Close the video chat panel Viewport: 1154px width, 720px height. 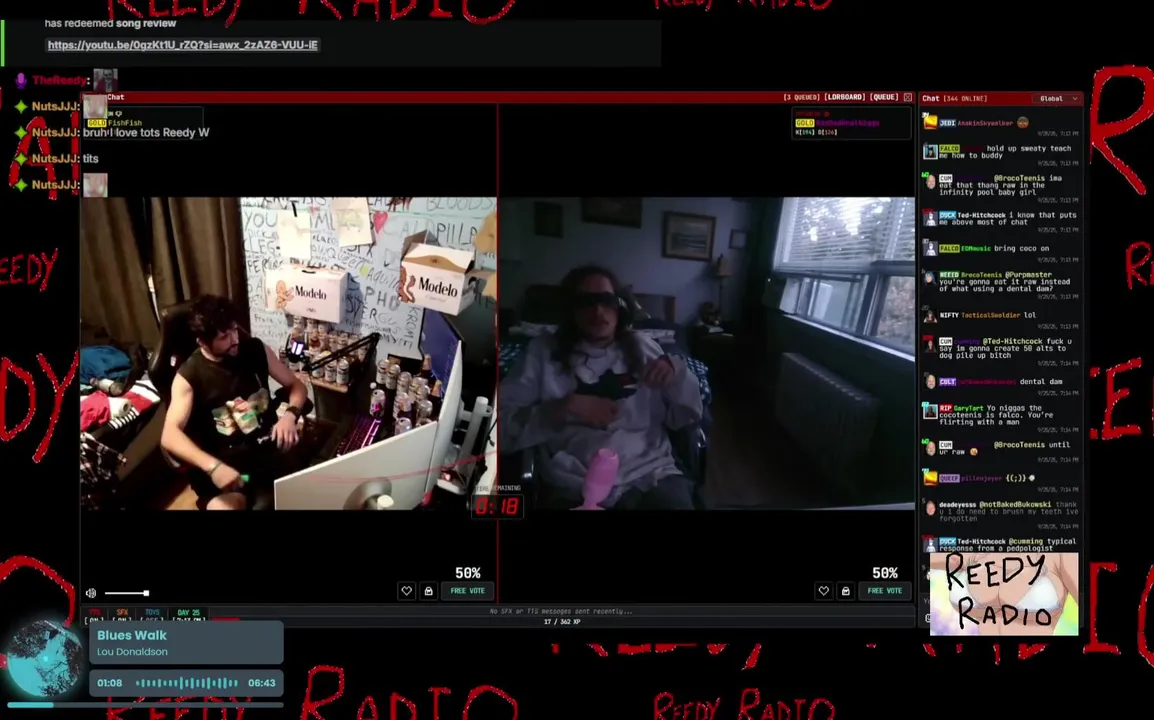(x=907, y=97)
